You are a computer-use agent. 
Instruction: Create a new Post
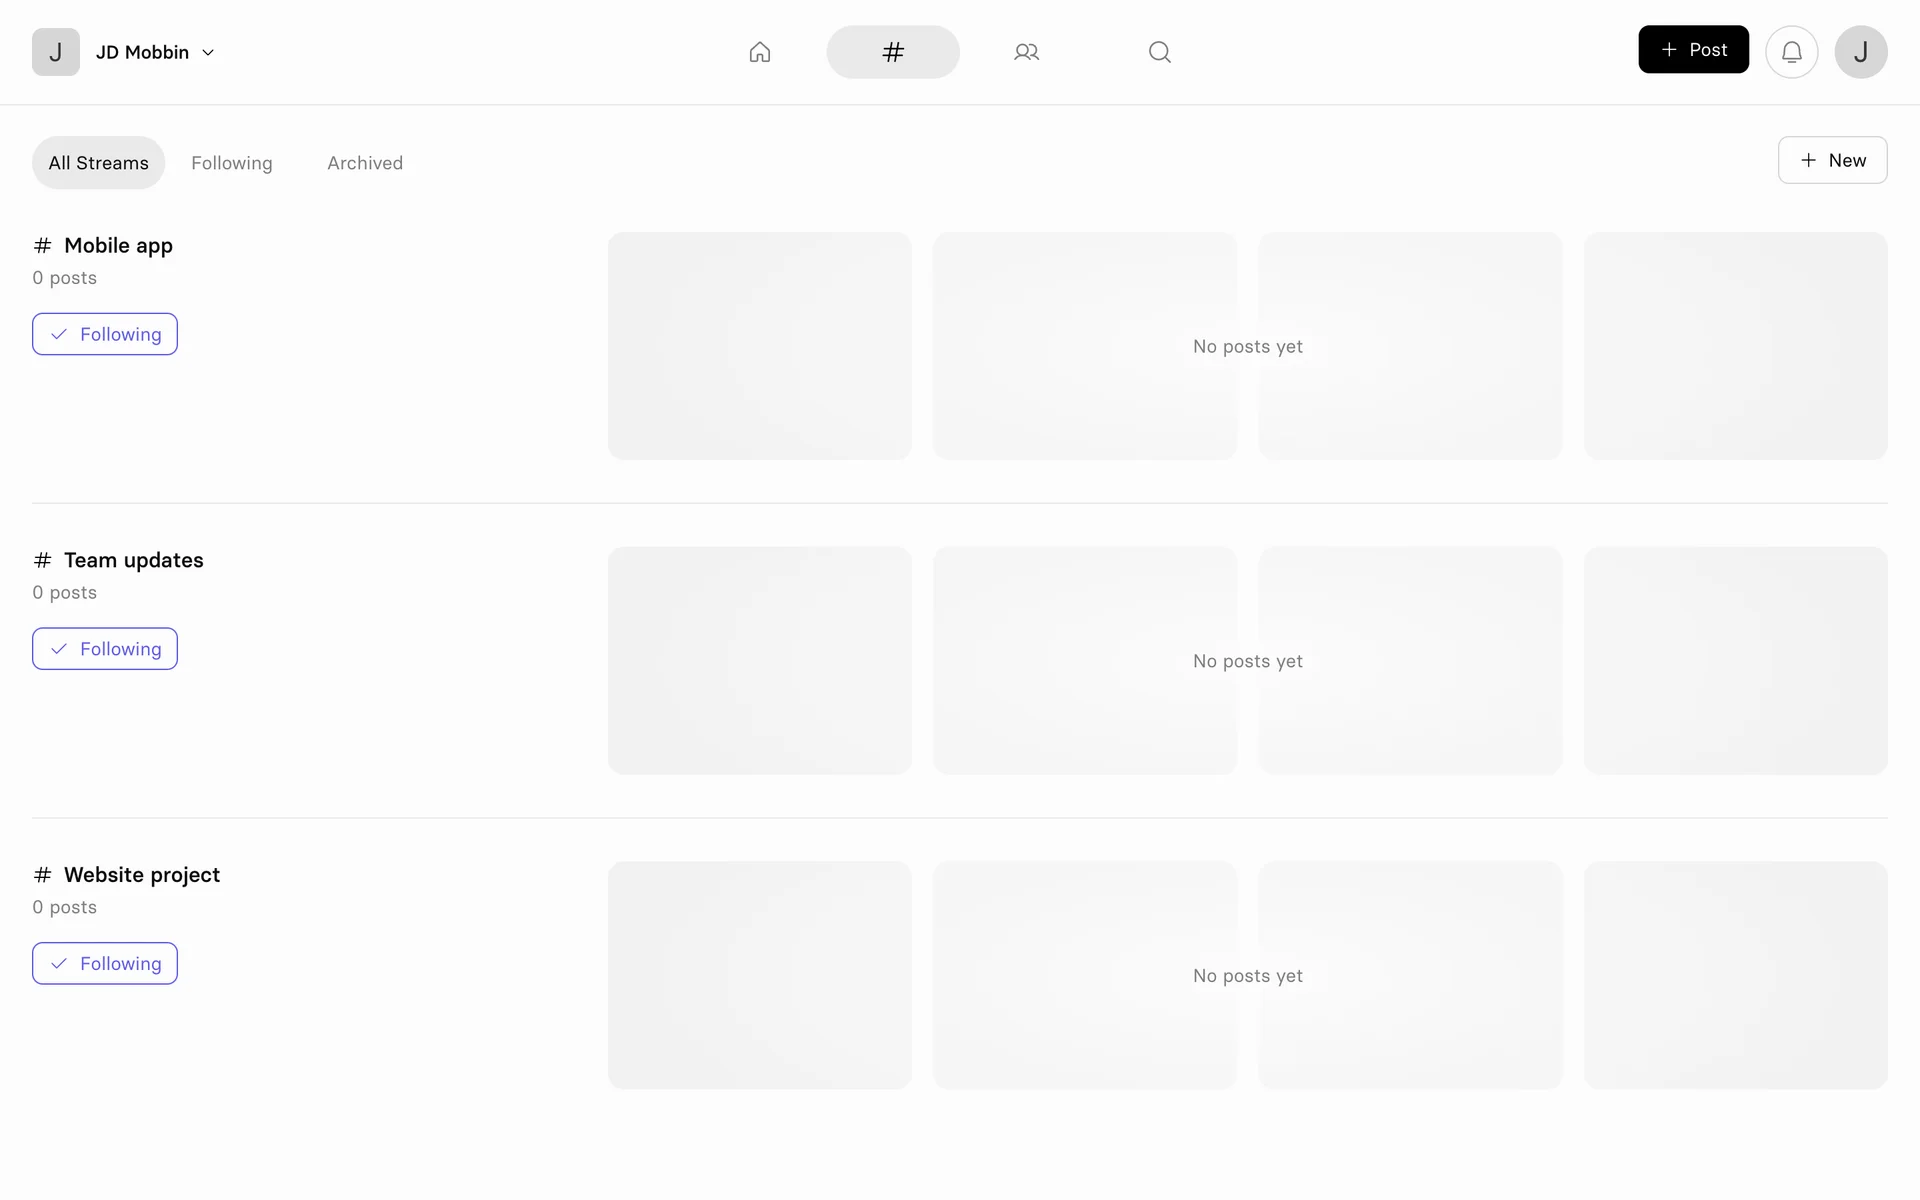[1693, 50]
